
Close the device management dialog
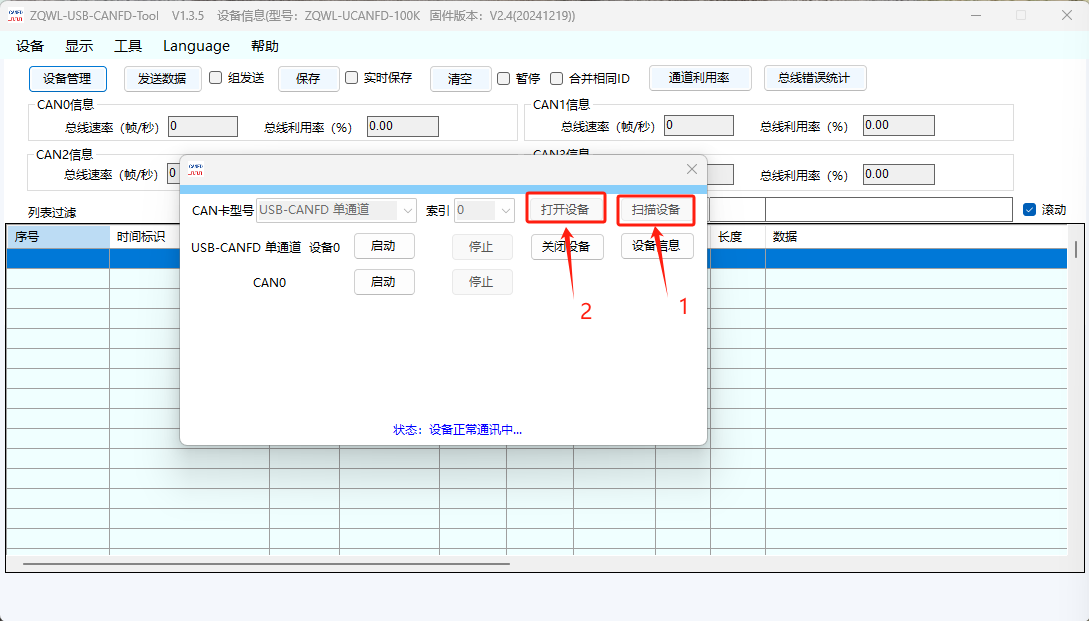click(692, 170)
